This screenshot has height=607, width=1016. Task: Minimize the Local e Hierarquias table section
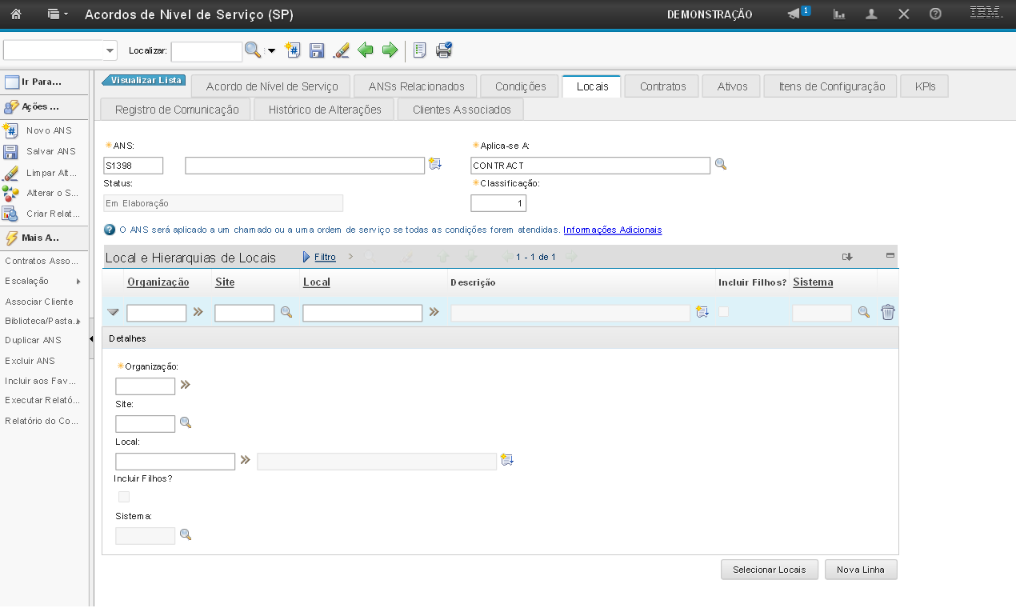[889, 257]
